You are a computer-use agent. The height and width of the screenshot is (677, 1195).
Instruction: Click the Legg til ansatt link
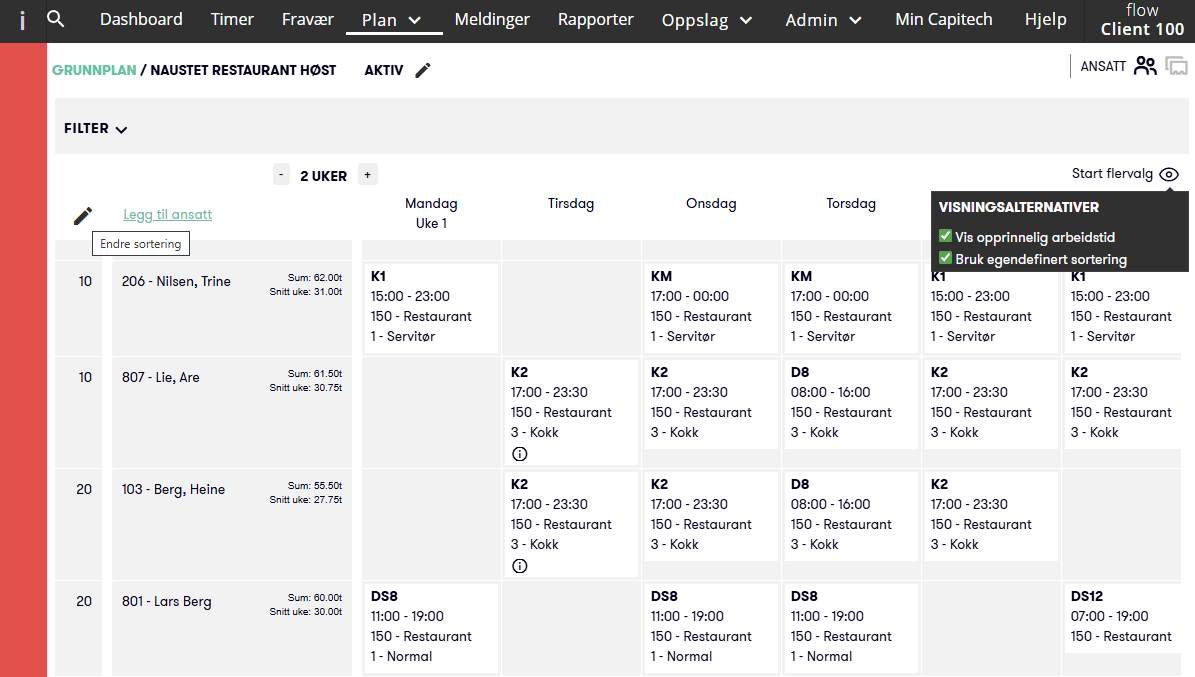167,214
